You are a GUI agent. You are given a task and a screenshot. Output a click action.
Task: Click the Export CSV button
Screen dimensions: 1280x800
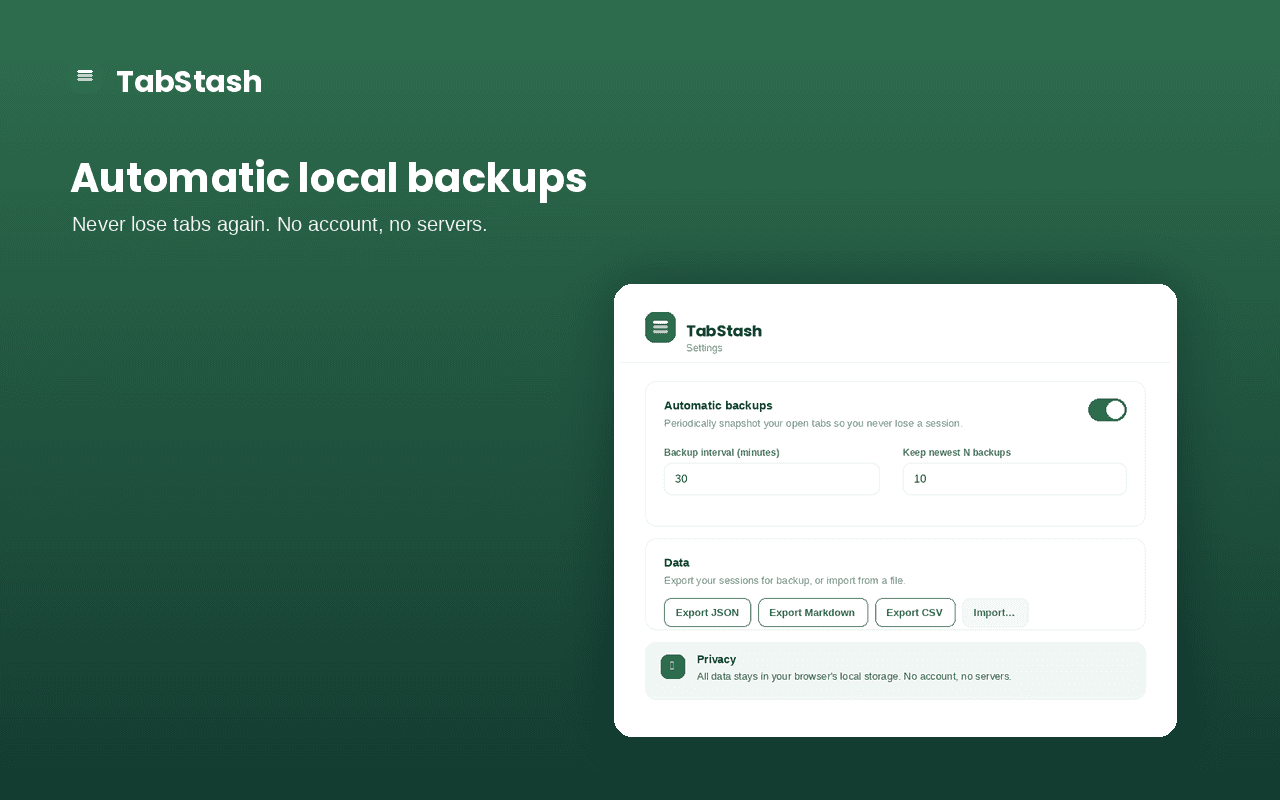coord(915,613)
